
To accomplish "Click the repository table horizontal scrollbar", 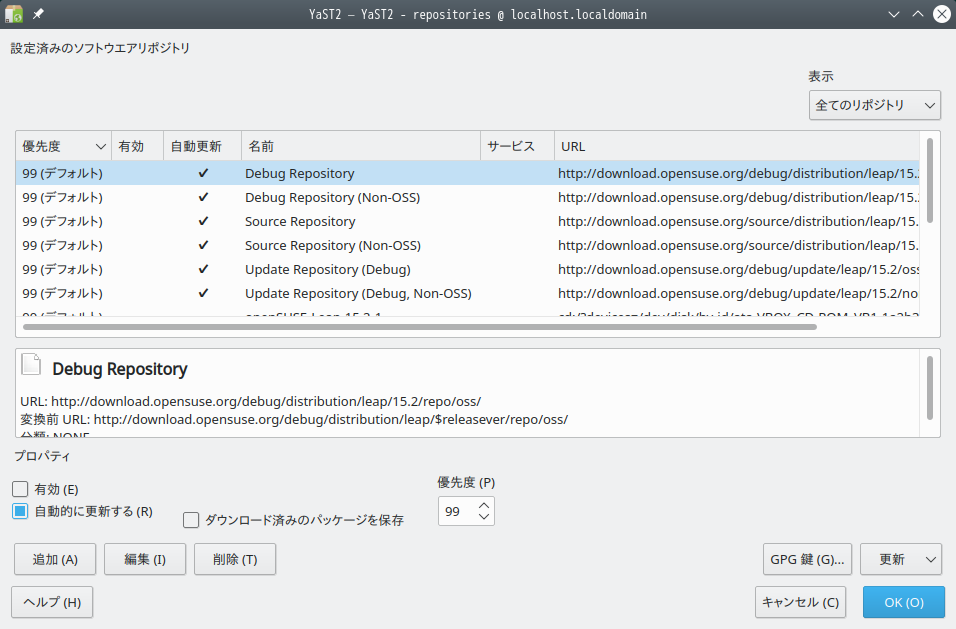I will (419, 327).
